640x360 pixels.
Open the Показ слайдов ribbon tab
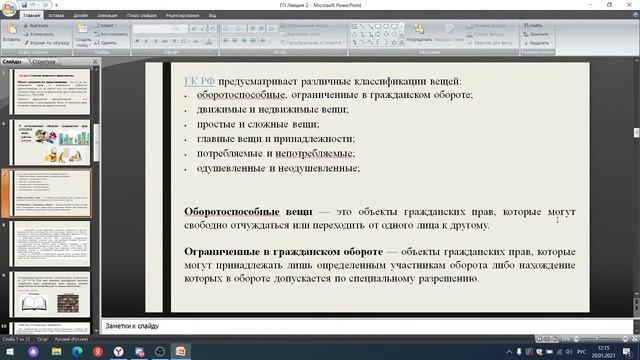pos(142,16)
